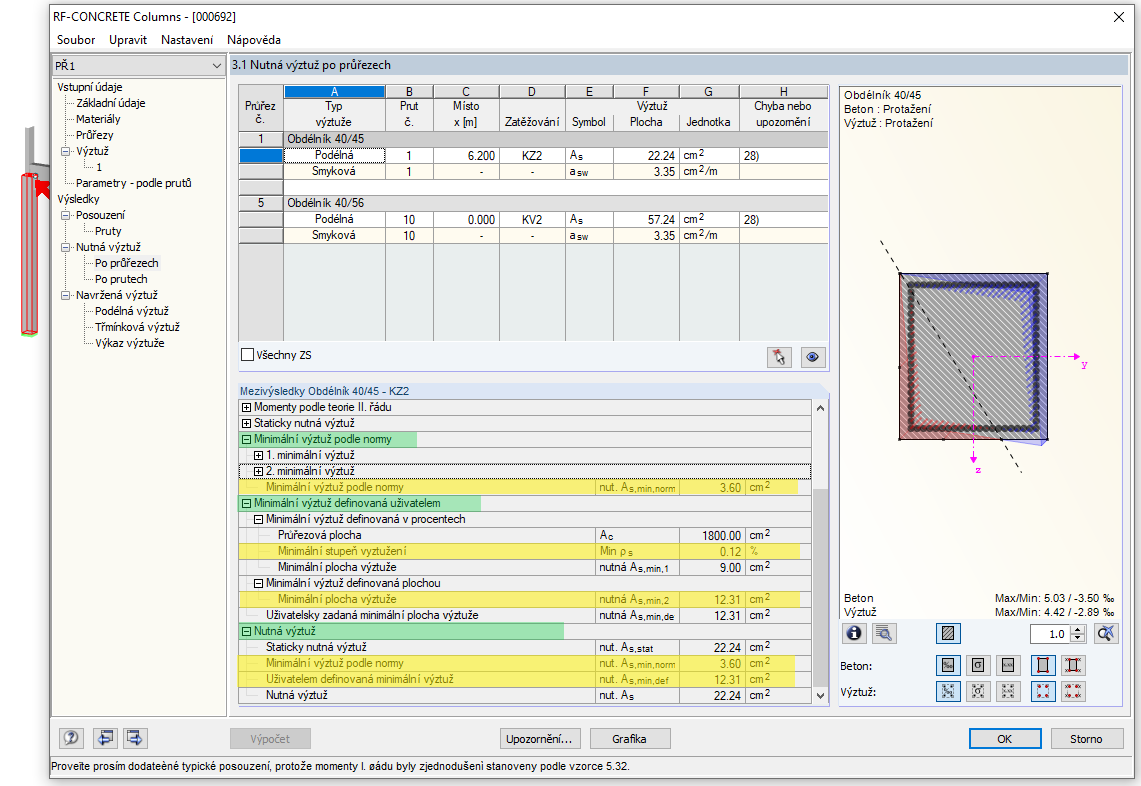Screen dimensions: 1141x786
Task: Open the Soubor menu
Action: pyautogui.click(x=76, y=40)
